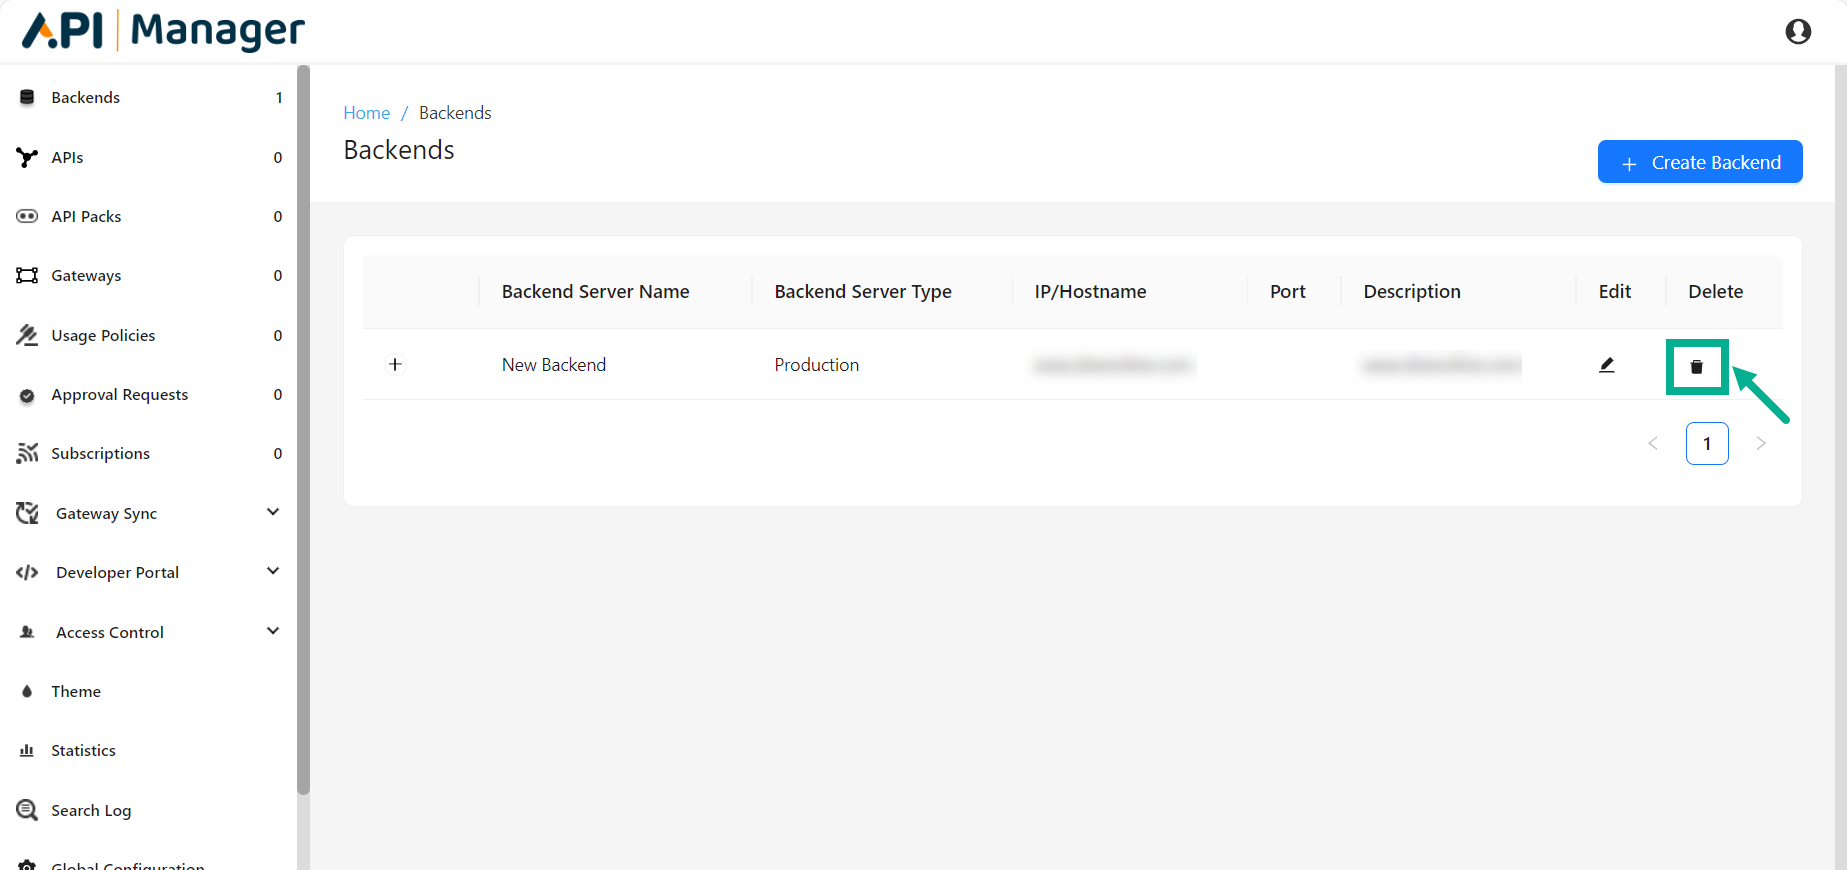Go to Home breadcrumb link
Viewport: 1847px width, 870px height.
click(367, 113)
